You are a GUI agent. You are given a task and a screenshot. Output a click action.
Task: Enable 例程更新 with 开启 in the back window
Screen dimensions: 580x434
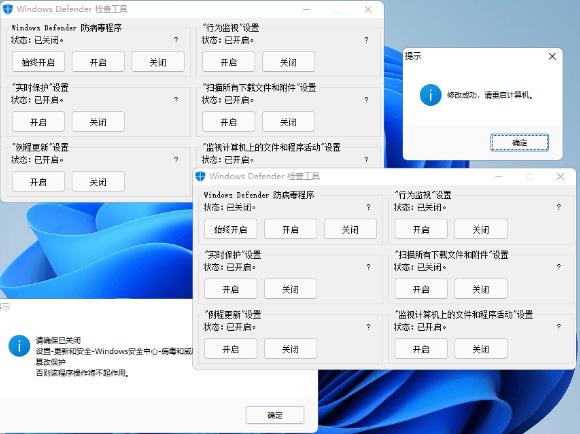(38, 182)
